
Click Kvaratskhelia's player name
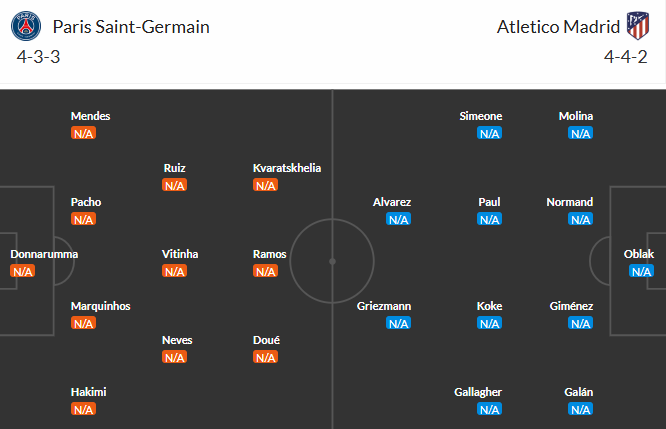(287, 168)
